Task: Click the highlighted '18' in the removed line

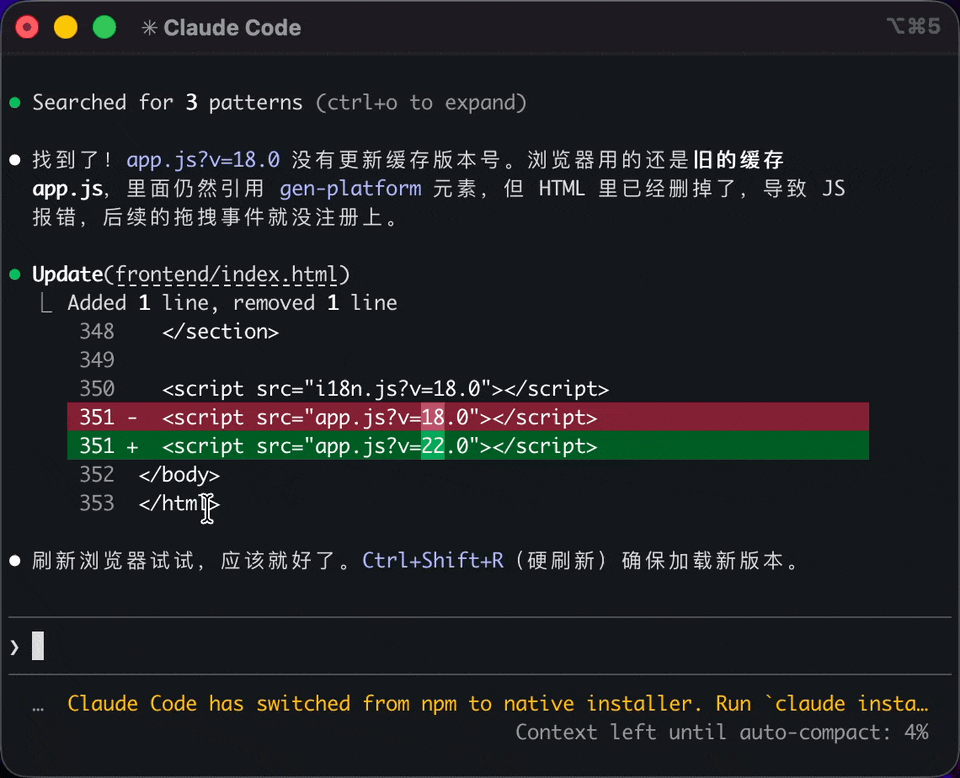Action: click(x=433, y=417)
